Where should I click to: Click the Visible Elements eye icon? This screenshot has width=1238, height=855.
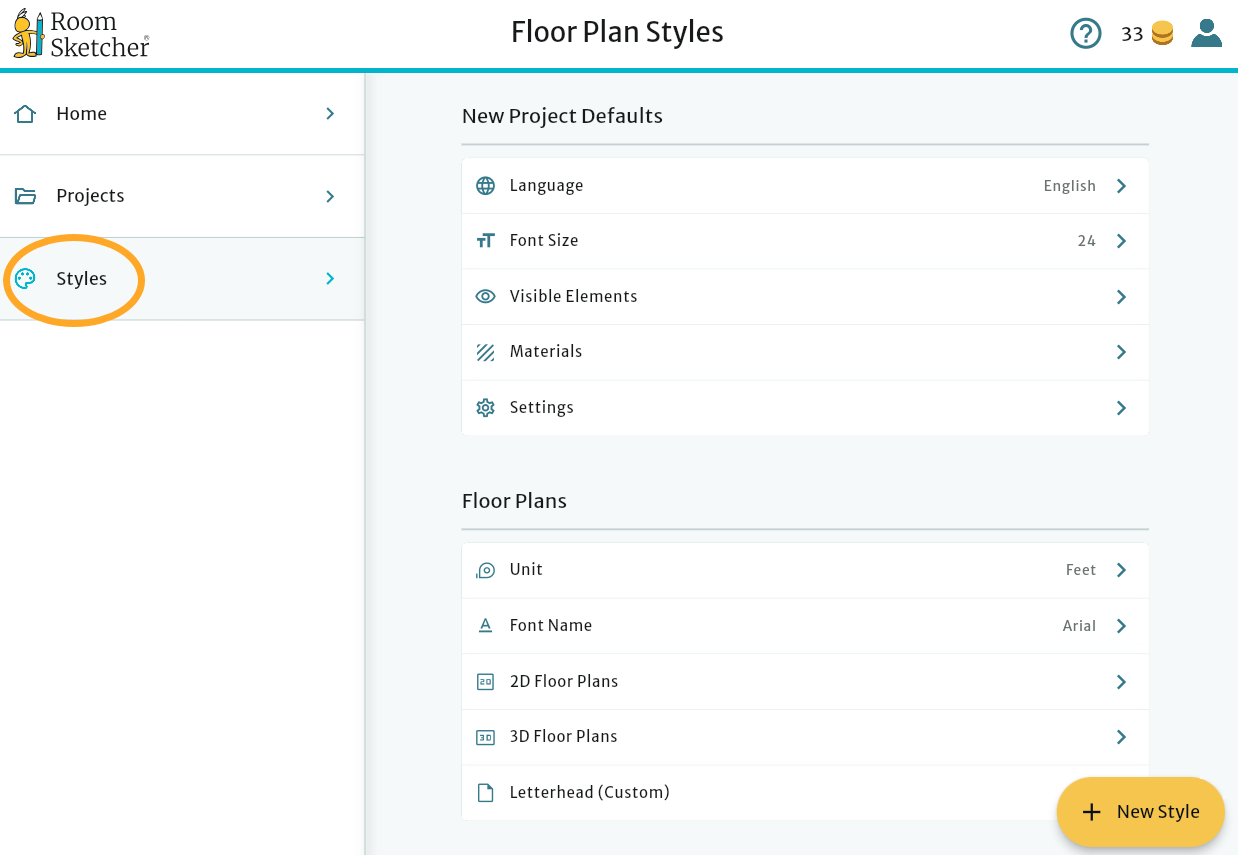(x=486, y=296)
